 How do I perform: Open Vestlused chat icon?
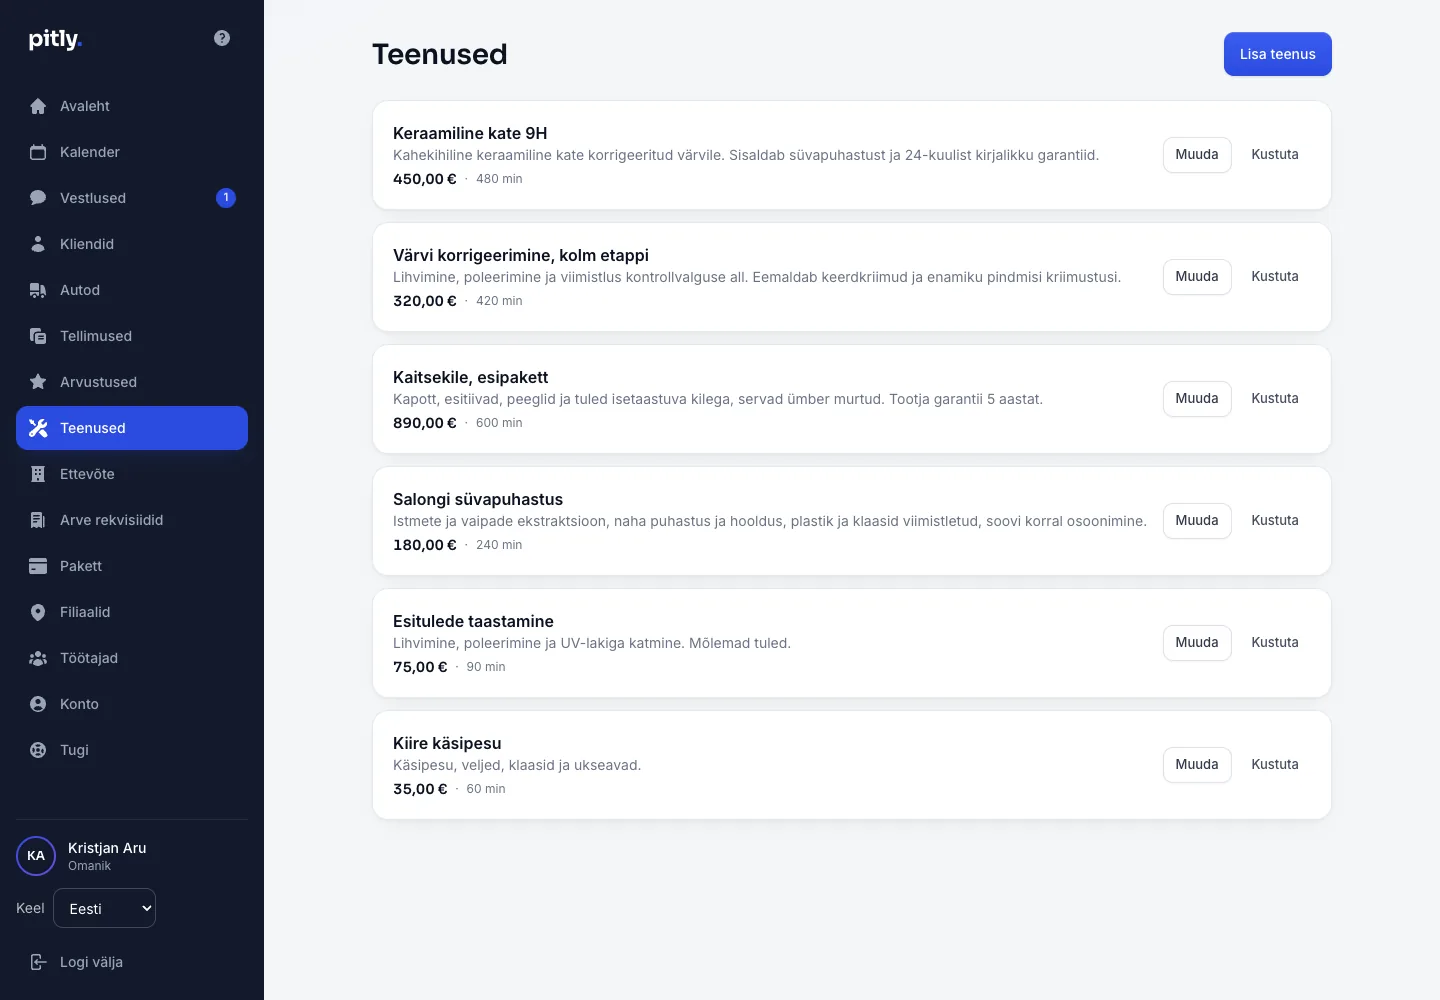tap(38, 198)
